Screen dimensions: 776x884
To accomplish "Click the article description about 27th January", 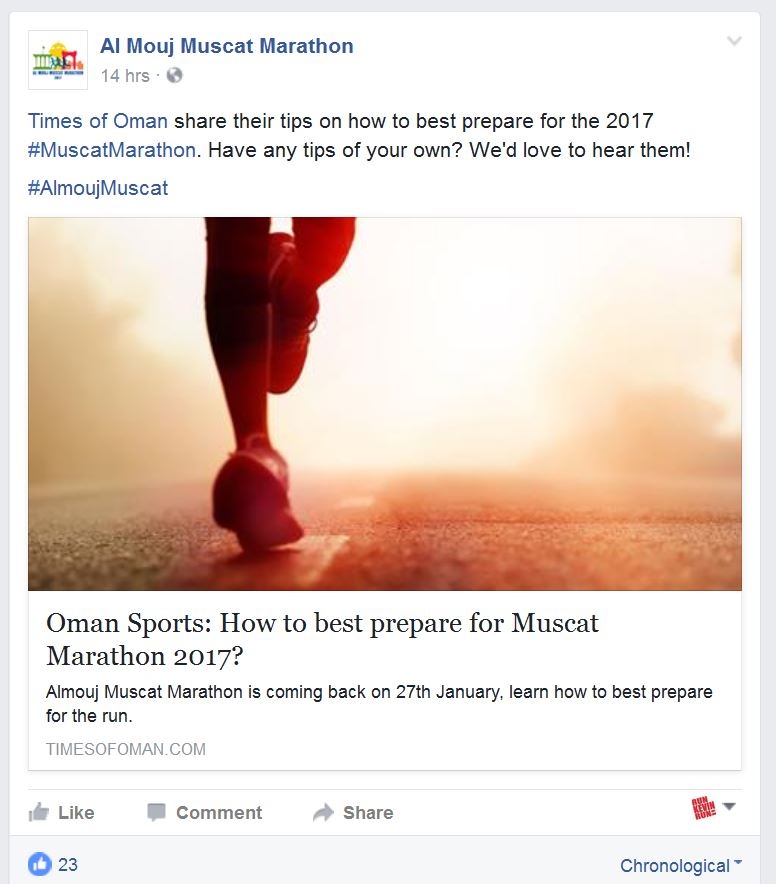I will 379,704.
